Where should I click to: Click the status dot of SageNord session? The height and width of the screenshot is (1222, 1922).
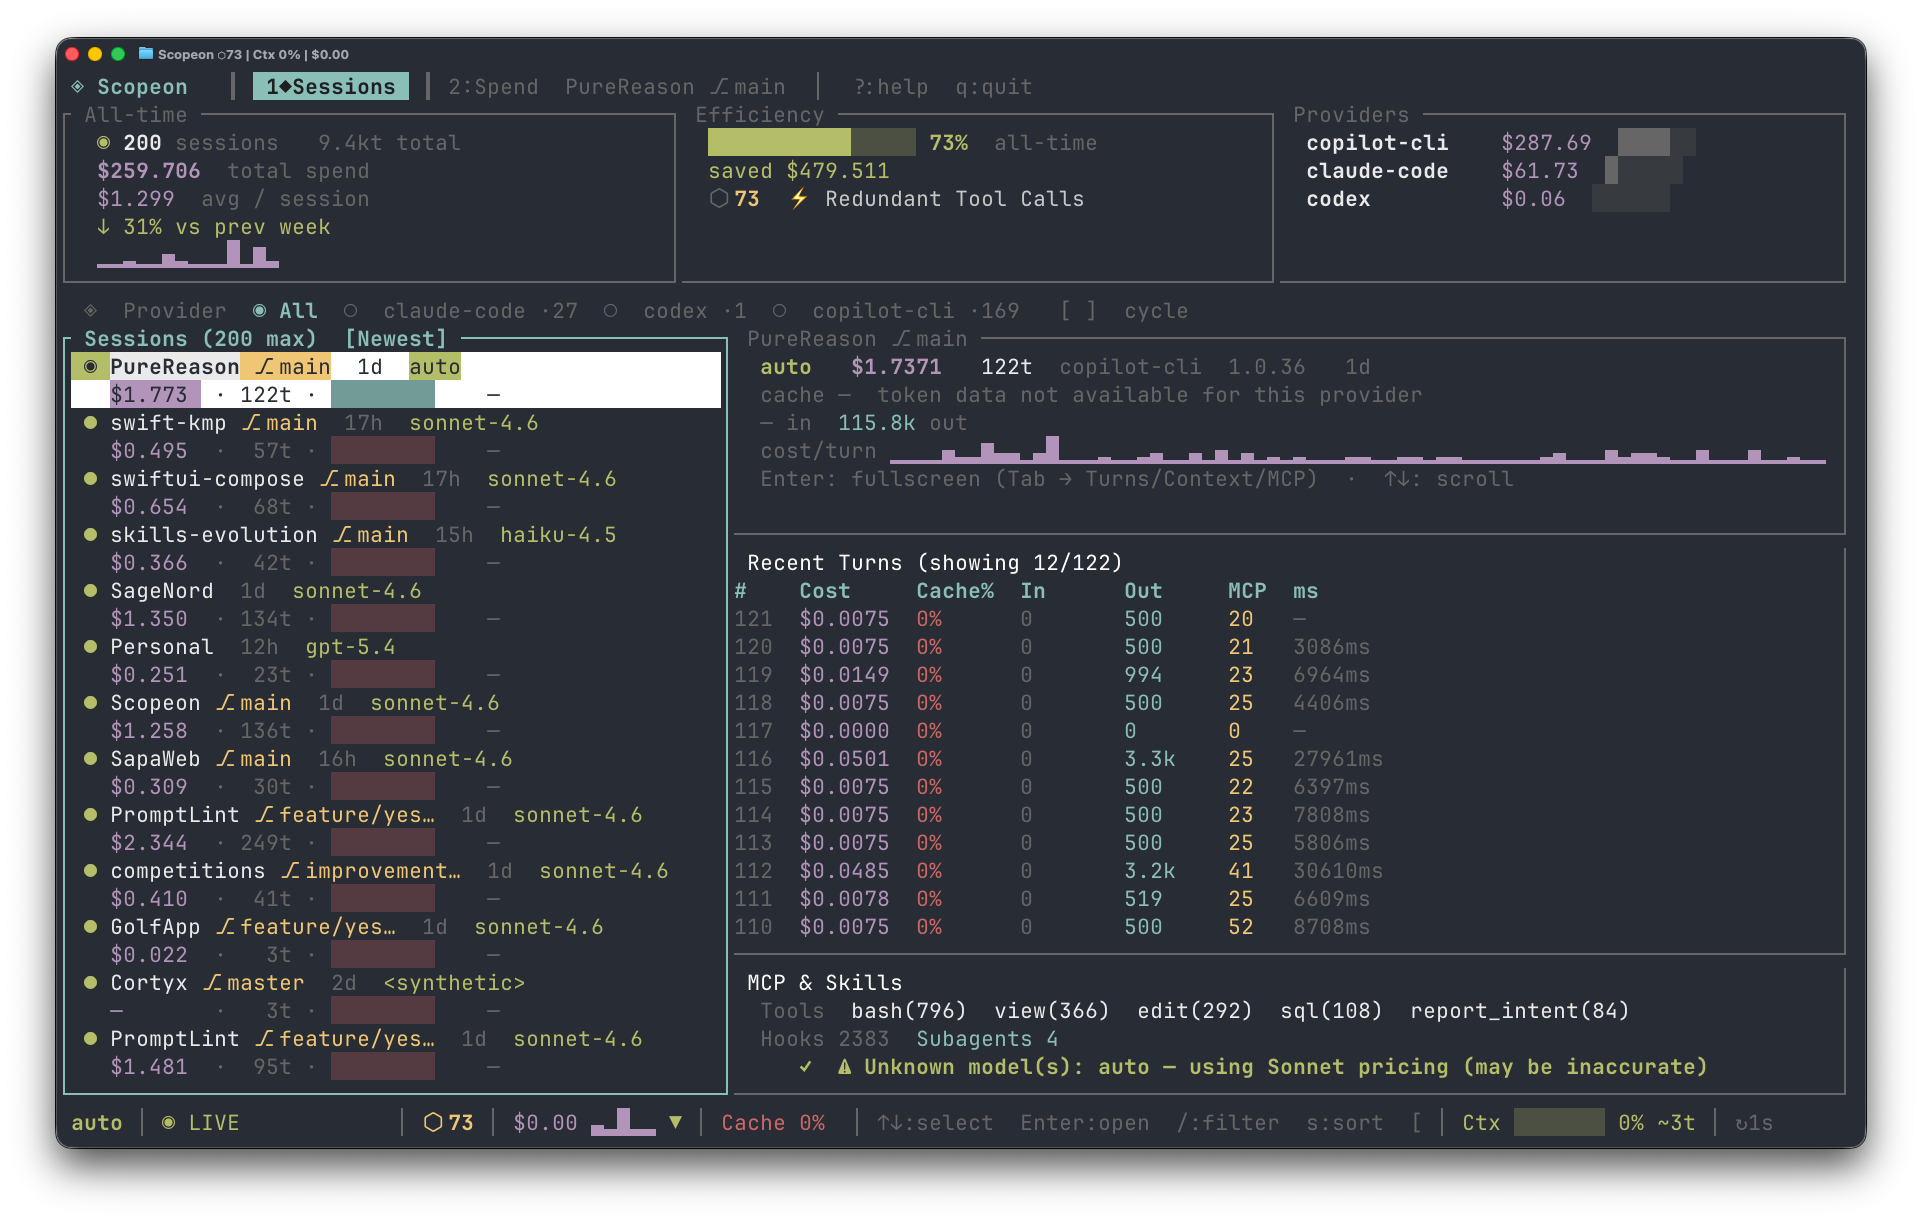(91, 591)
